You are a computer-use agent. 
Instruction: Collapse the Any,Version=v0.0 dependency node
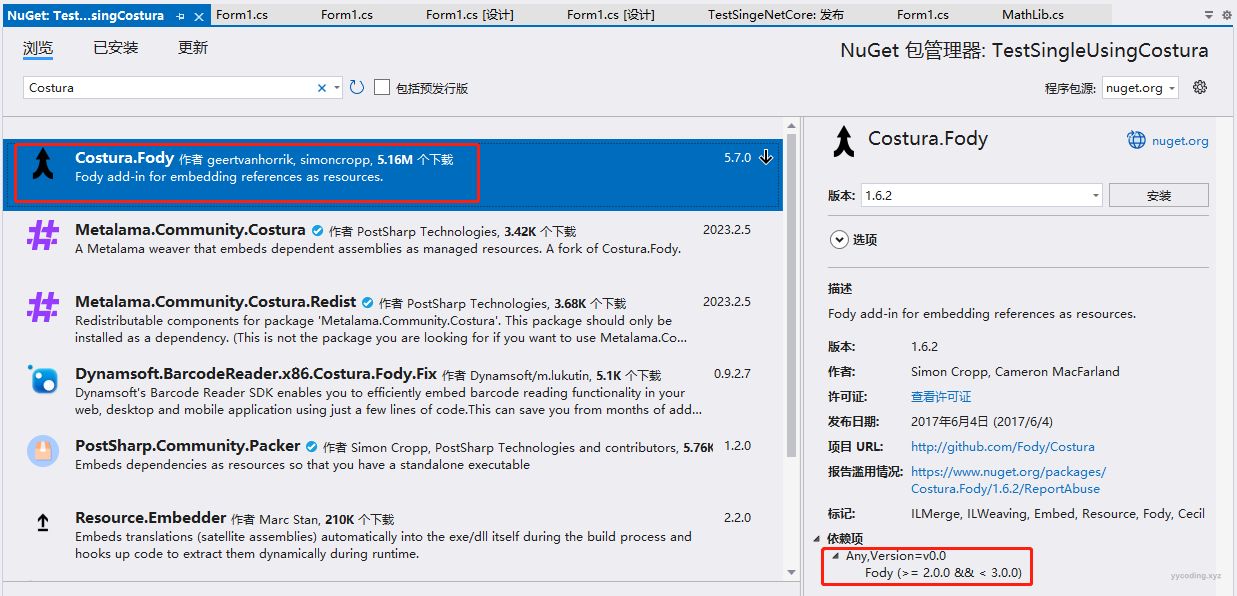pos(837,556)
